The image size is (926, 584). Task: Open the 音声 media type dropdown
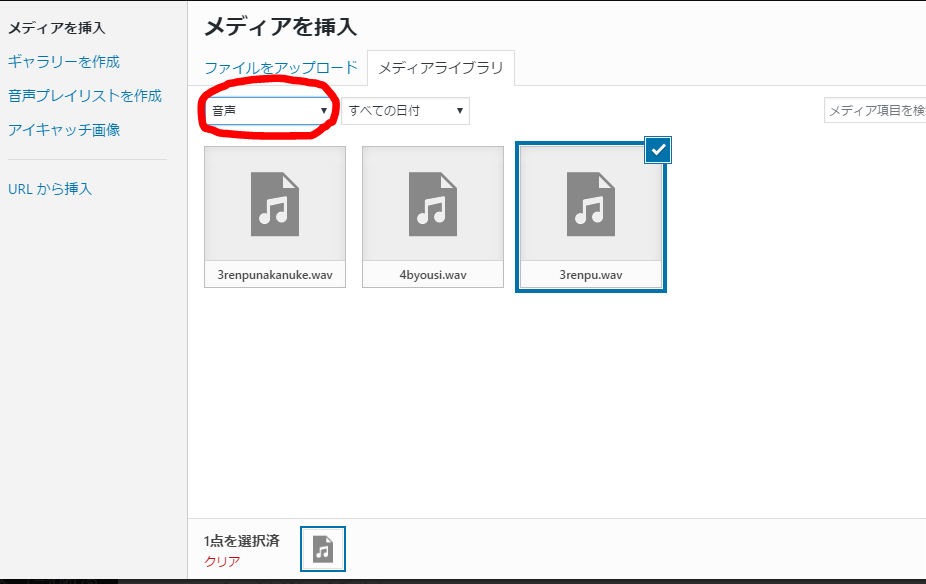pyautogui.click(x=267, y=111)
